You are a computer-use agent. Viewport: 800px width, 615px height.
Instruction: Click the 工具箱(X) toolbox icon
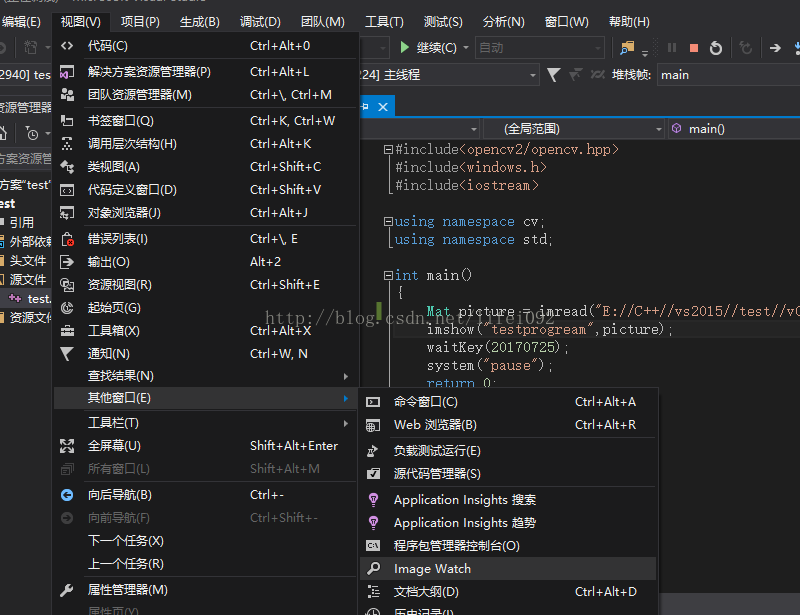coord(67,331)
